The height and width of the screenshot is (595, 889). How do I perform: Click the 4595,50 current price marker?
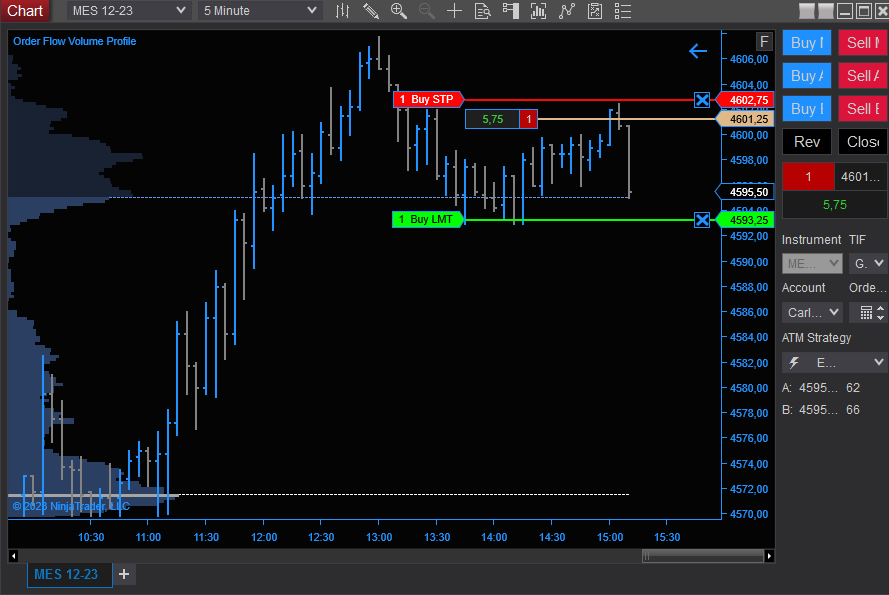[x=746, y=192]
